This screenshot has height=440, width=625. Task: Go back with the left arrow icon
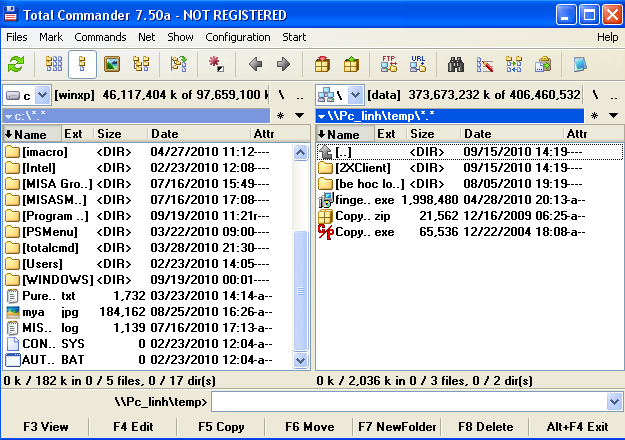[255, 64]
